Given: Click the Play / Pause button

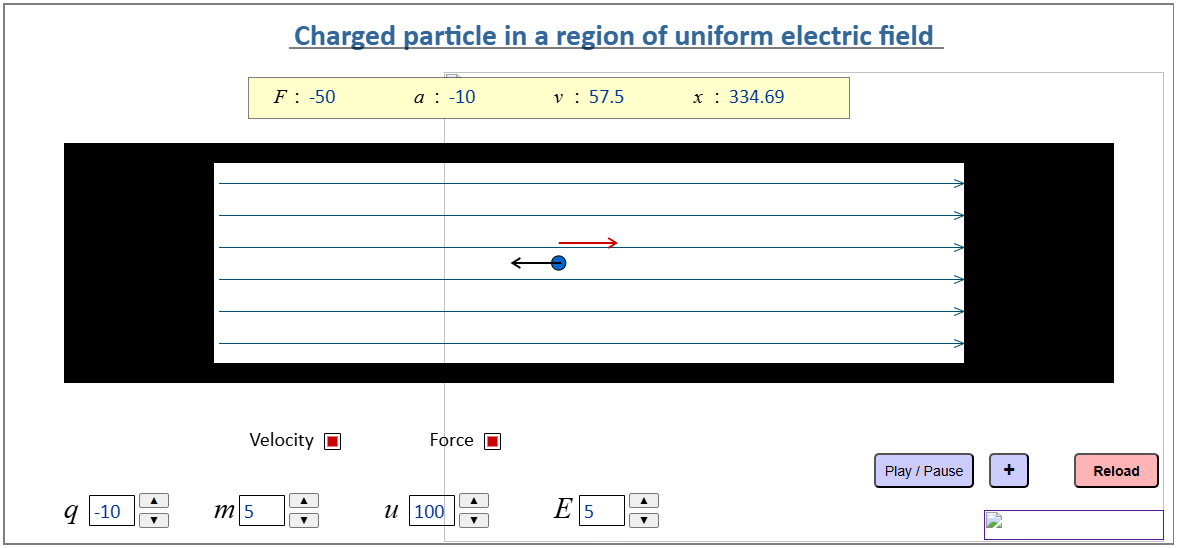Looking at the screenshot, I should (x=924, y=471).
